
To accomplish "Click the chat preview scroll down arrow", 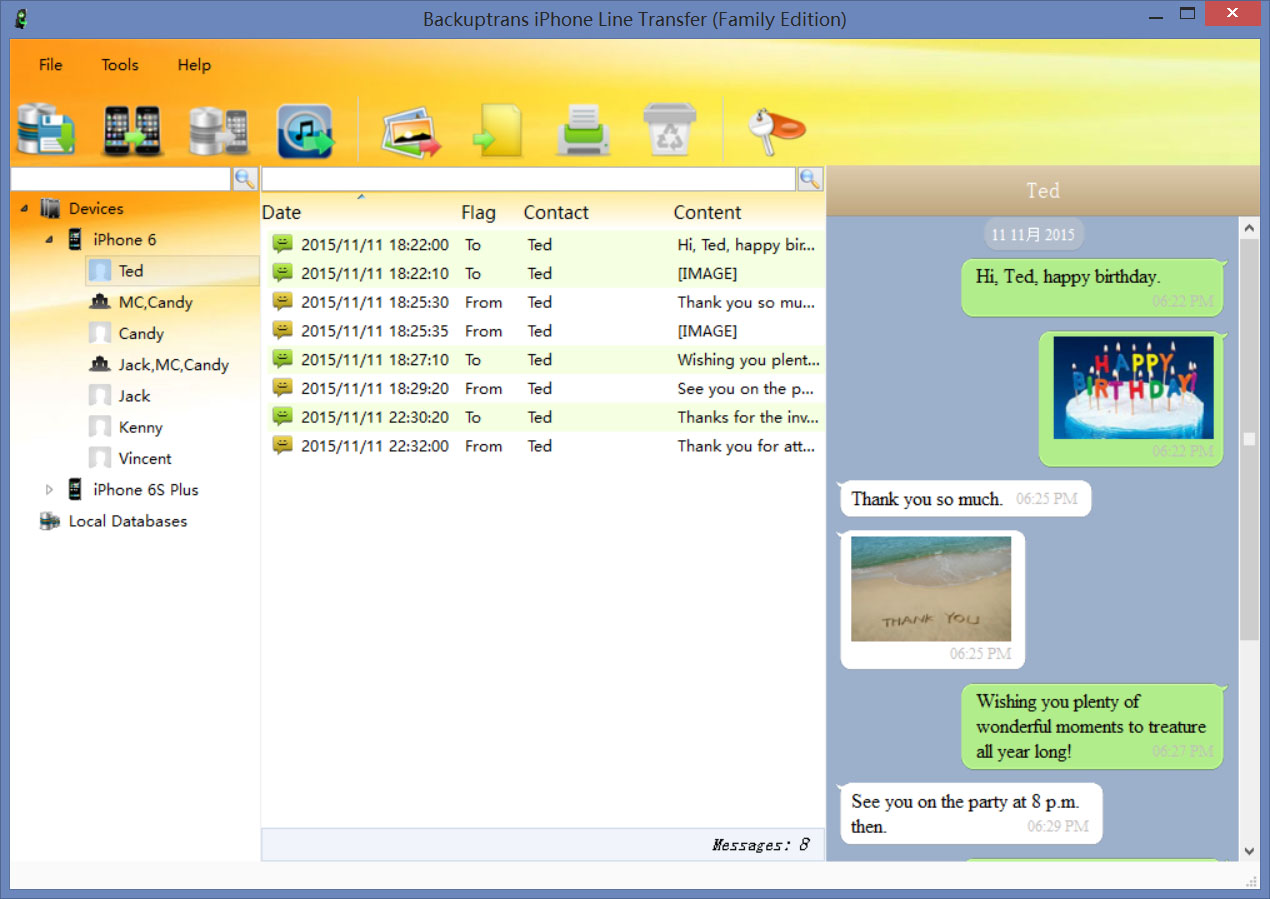I will 1249,850.
